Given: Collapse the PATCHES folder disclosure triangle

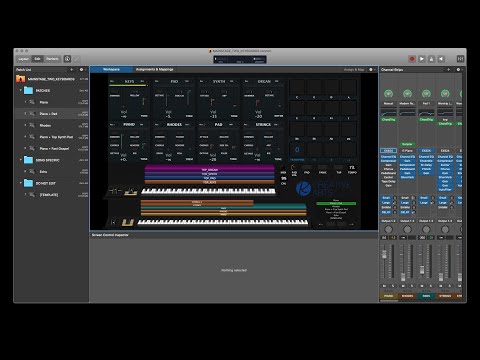Looking at the screenshot, I should (x=20, y=90).
